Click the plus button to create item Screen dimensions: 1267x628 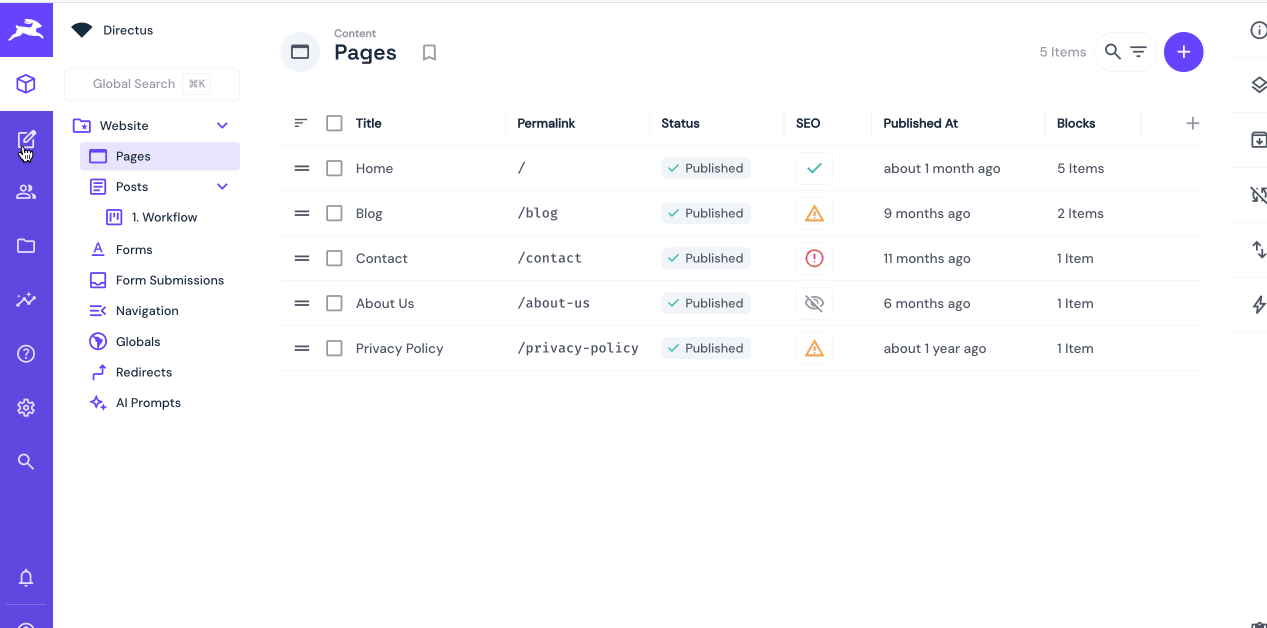click(x=1183, y=52)
